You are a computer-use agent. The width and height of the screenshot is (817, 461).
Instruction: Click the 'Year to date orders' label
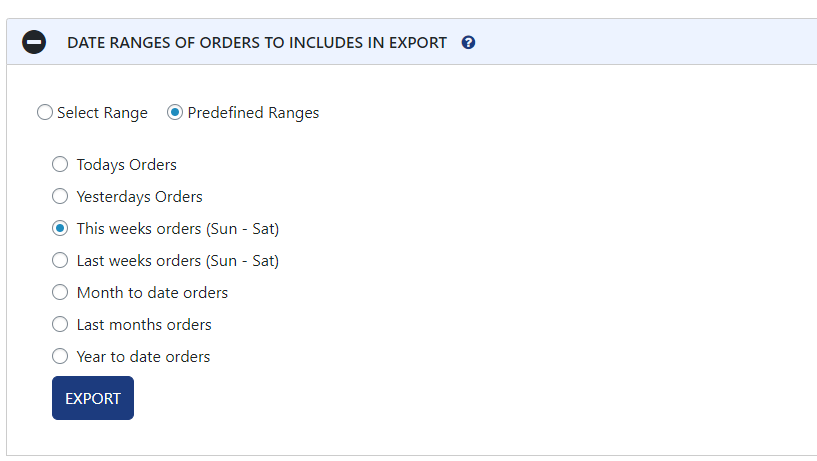coord(143,357)
